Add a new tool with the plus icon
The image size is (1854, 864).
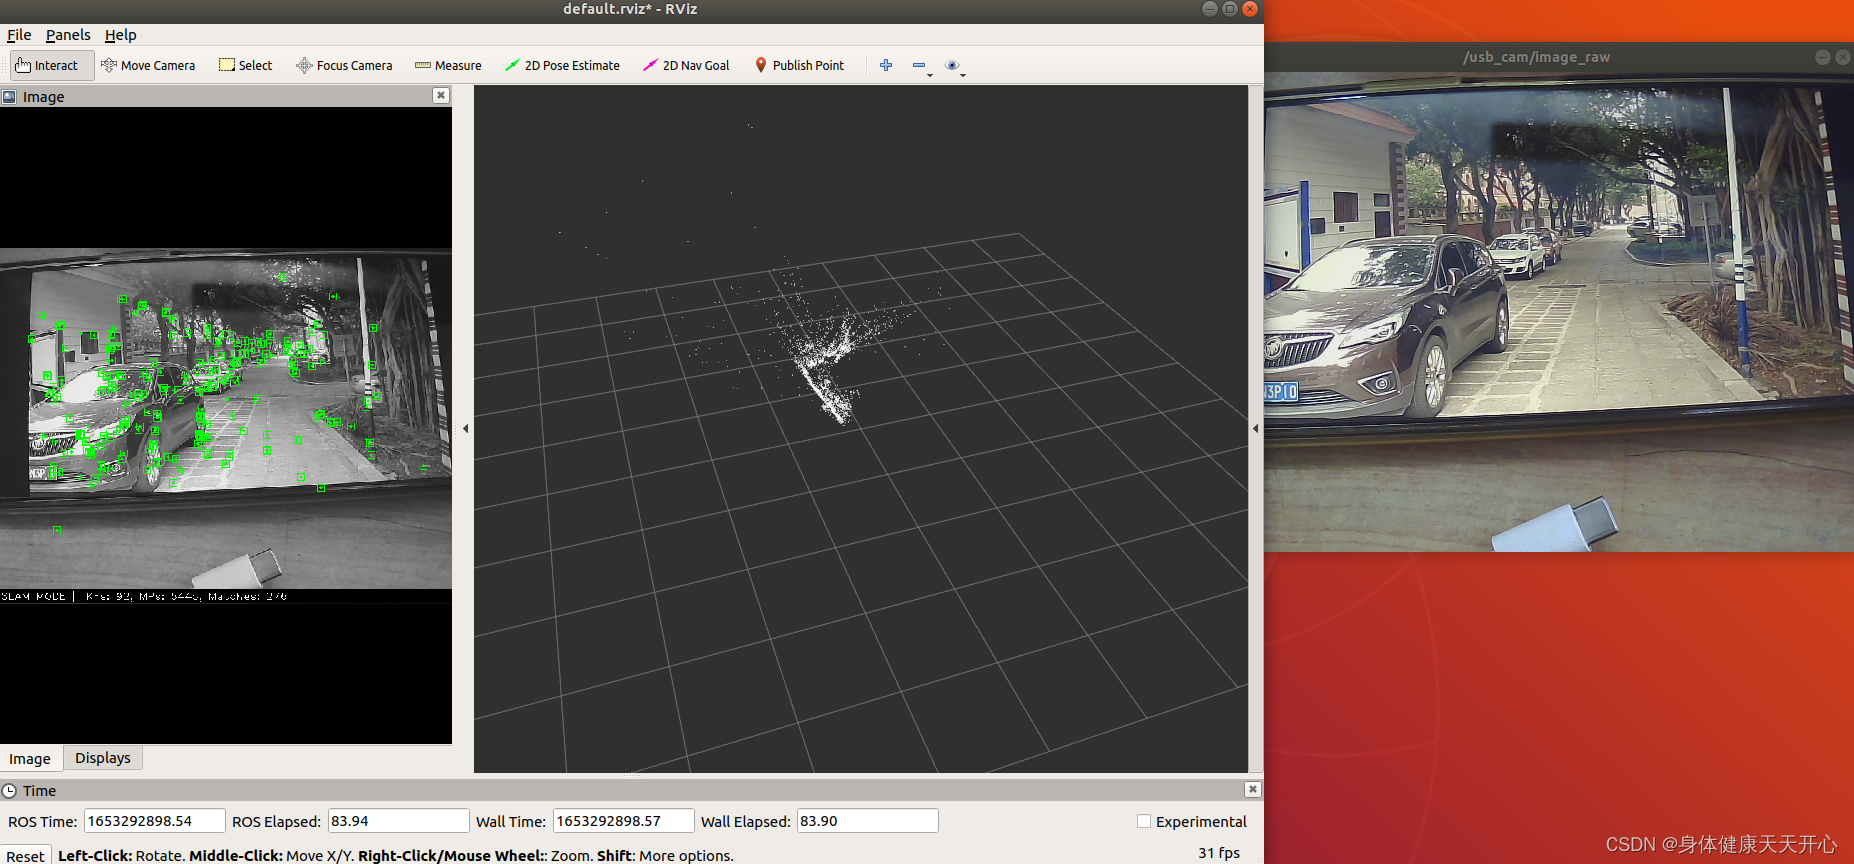[x=886, y=65]
